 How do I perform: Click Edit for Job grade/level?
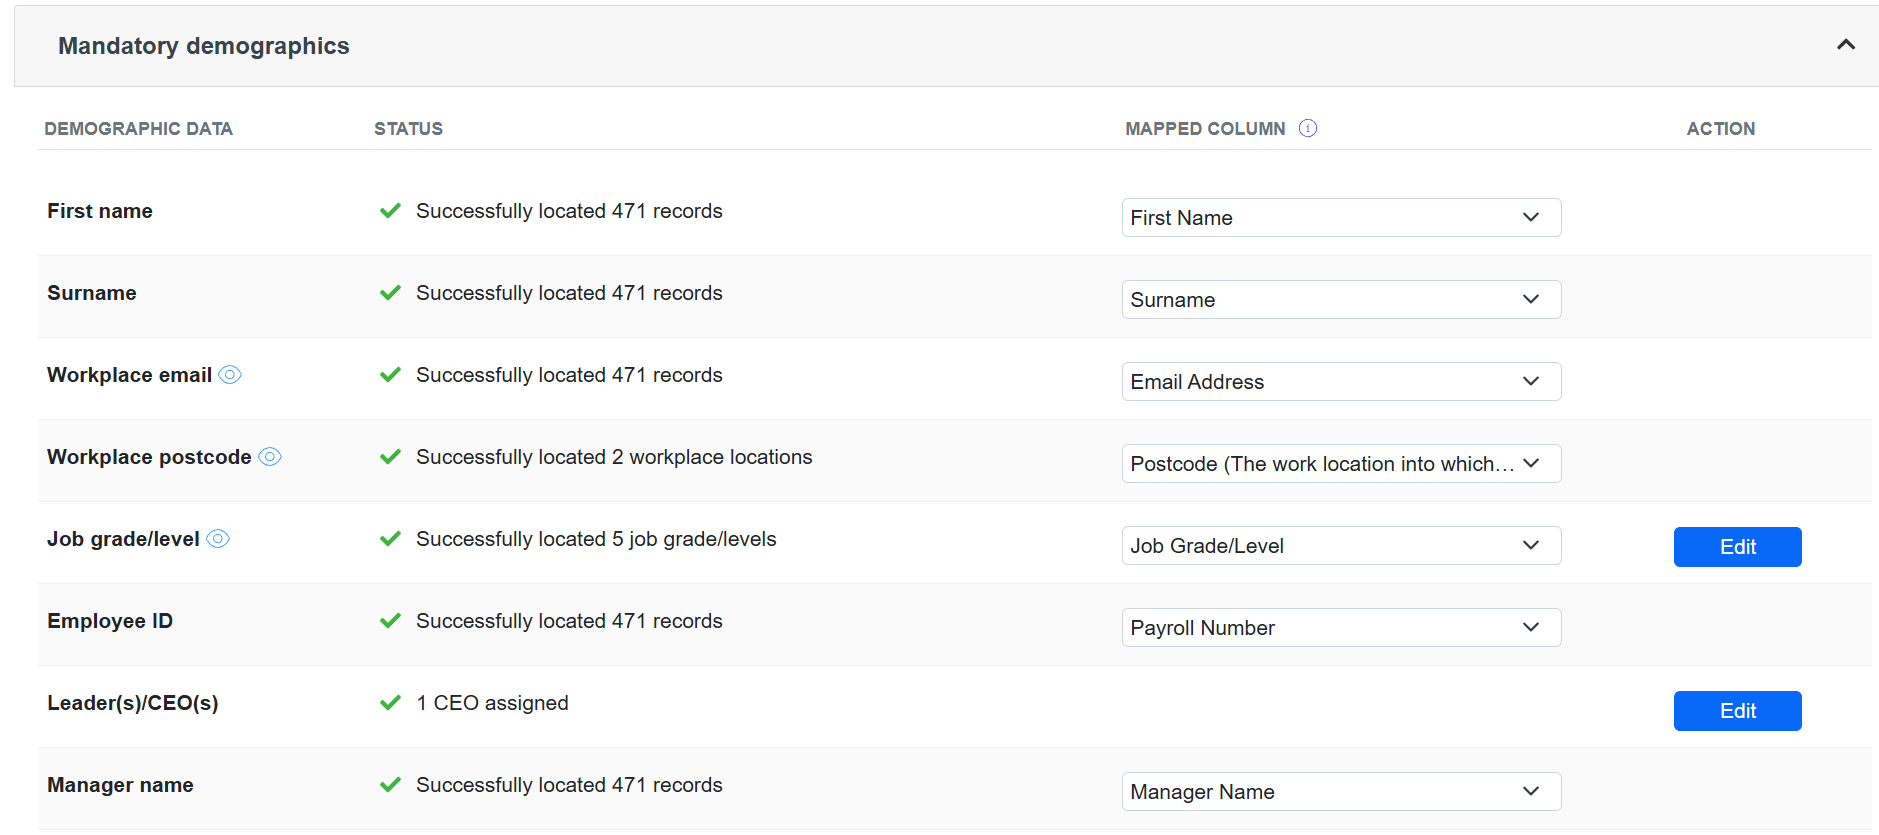point(1737,547)
